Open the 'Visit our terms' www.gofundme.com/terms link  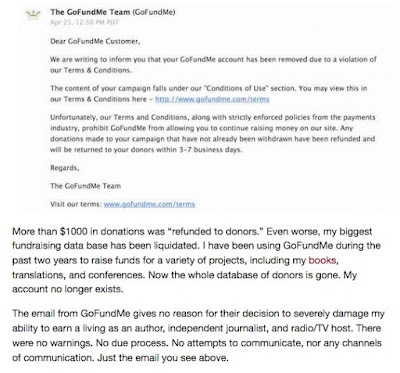coord(149,204)
